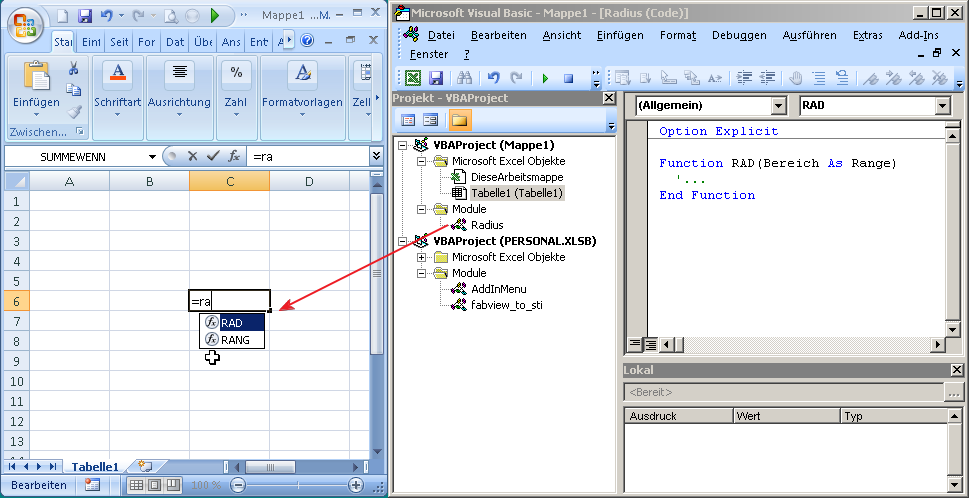This screenshot has width=969, height=498.
Task: Click the ellipsis button in the Lokal panel
Action: click(954, 392)
